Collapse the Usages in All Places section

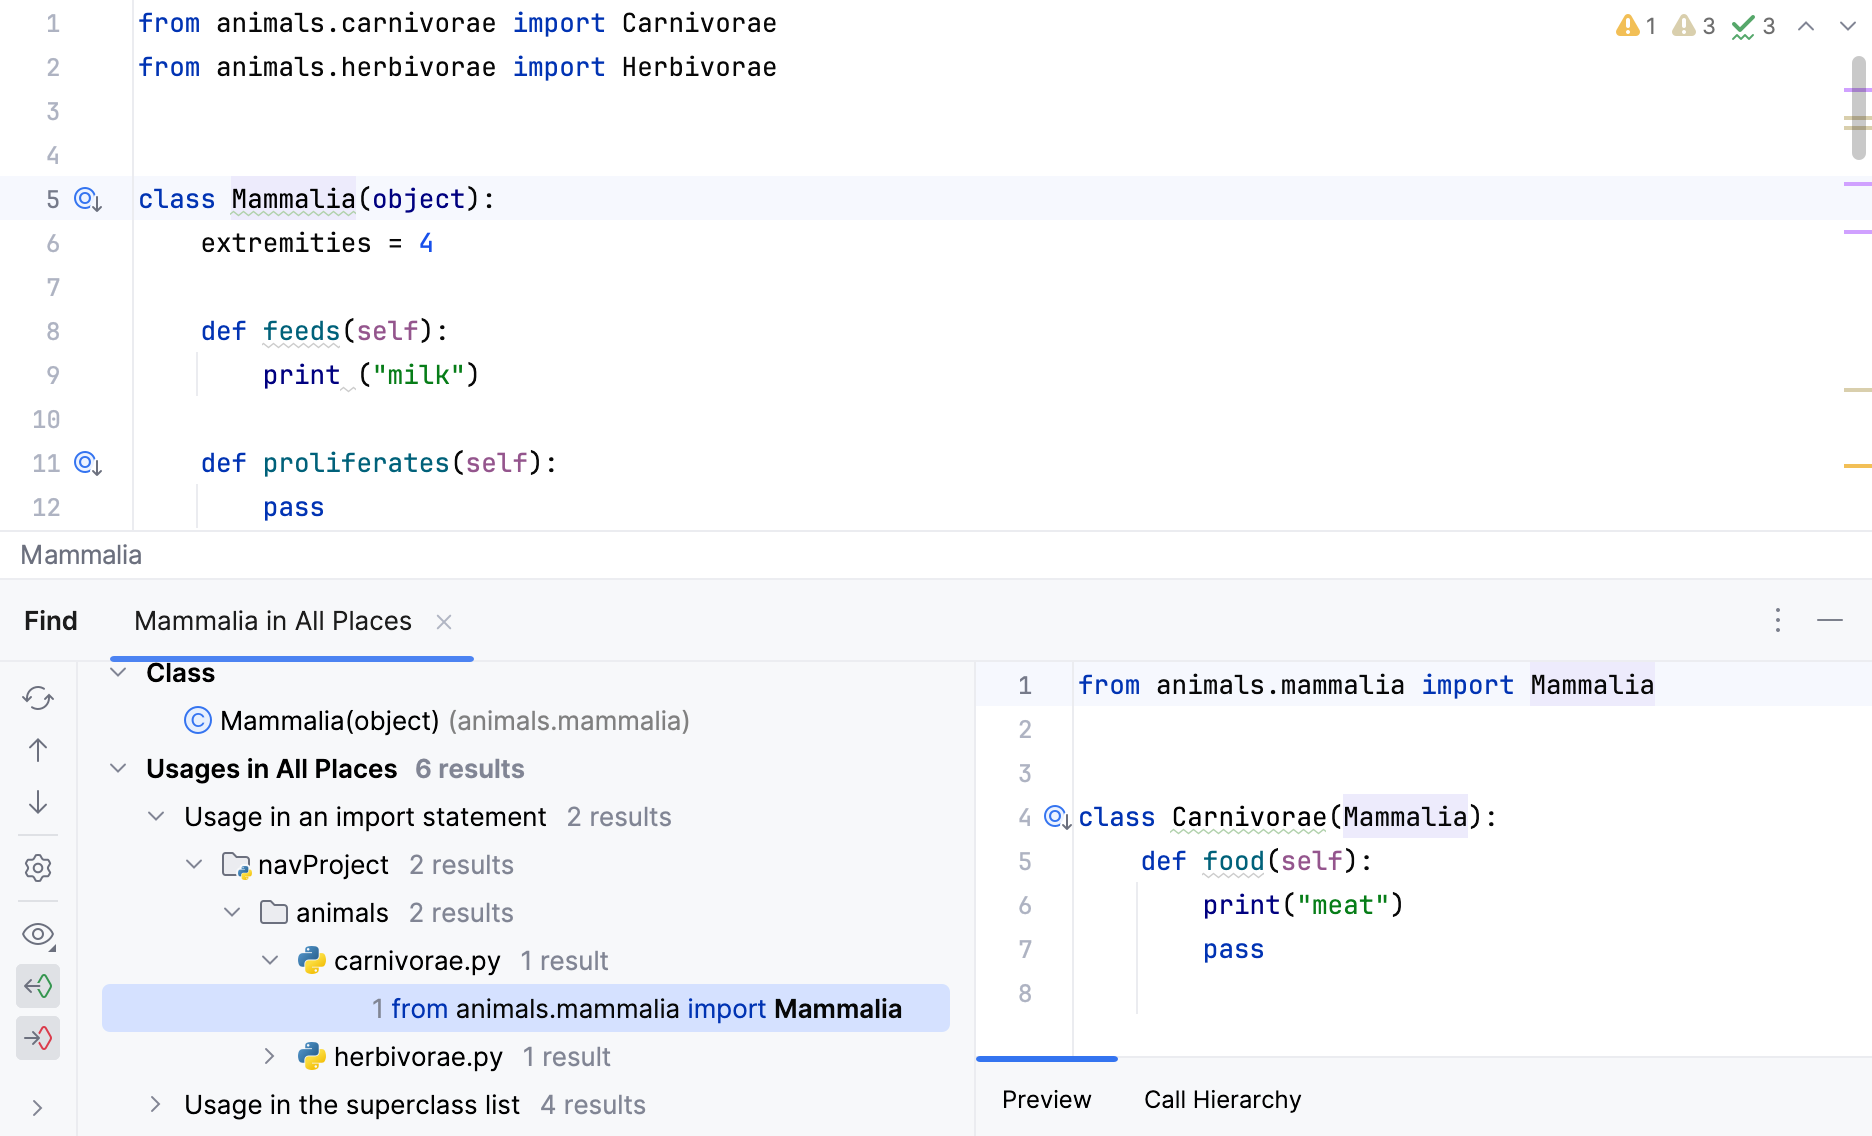coord(118,768)
